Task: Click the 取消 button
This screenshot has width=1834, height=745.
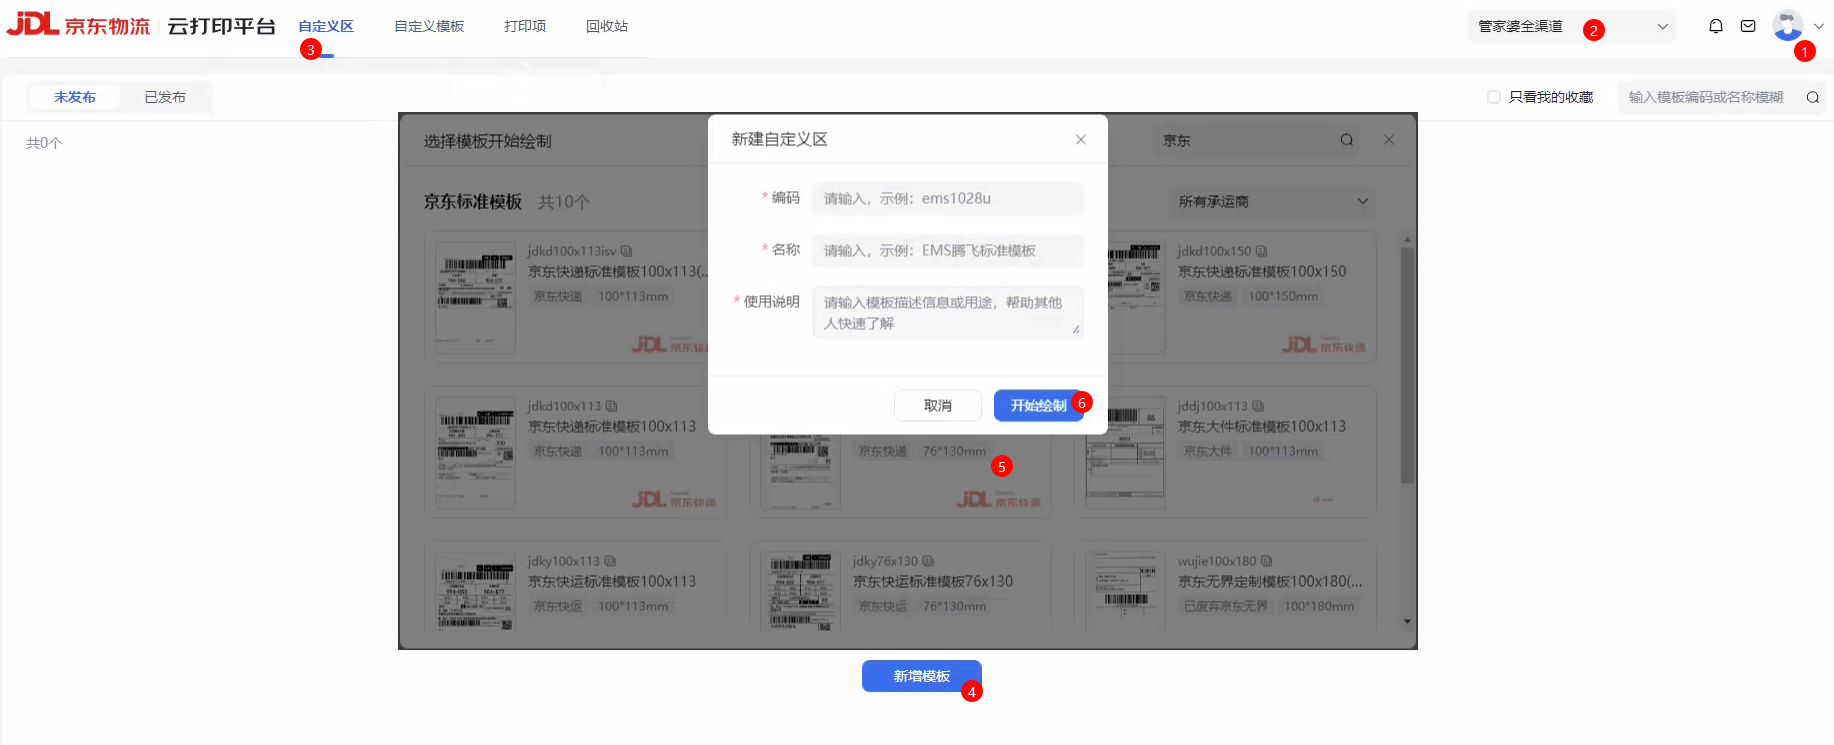Action: click(938, 405)
